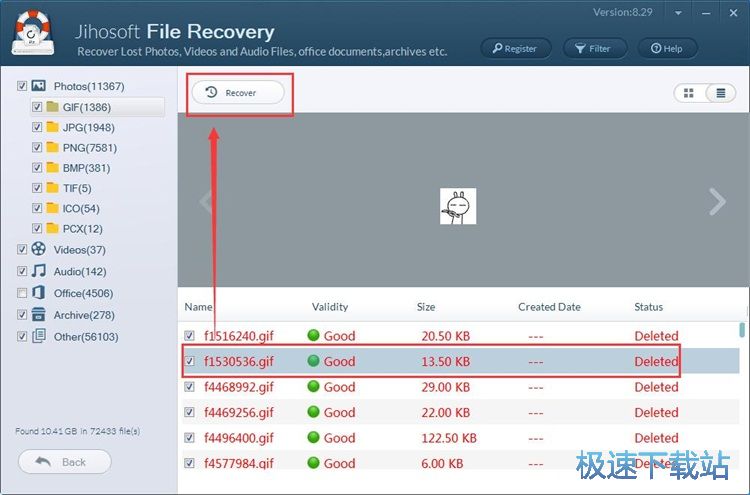Open the title bar dropdown menu arrow
The width and height of the screenshot is (750, 495).
[x=678, y=13]
